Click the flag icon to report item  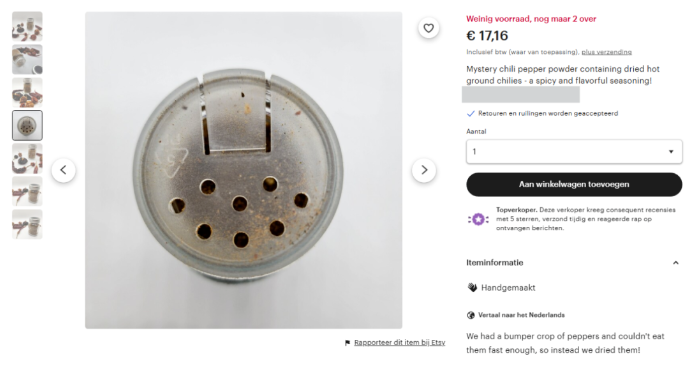coord(347,343)
